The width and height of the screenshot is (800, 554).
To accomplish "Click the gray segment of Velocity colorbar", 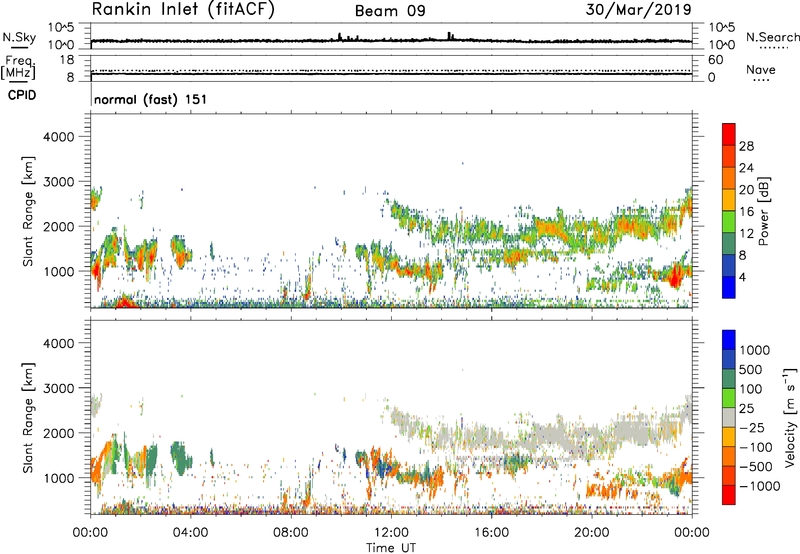I will [729, 417].
